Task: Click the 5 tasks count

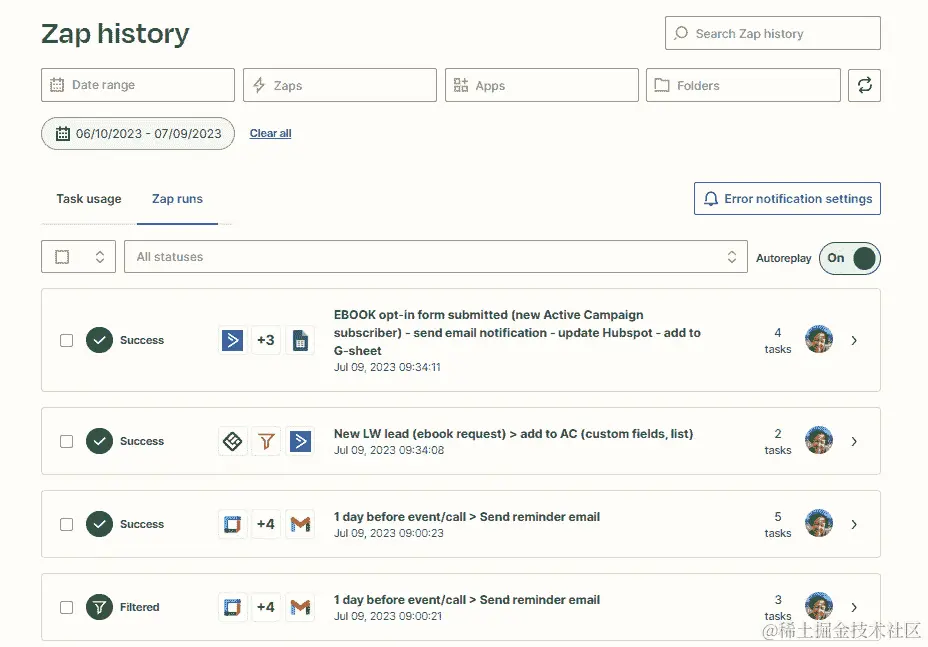Action: [x=778, y=524]
